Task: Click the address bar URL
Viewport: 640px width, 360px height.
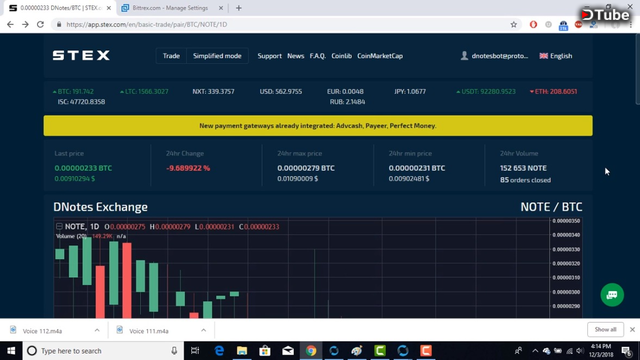Action: pyautogui.click(x=147, y=24)
